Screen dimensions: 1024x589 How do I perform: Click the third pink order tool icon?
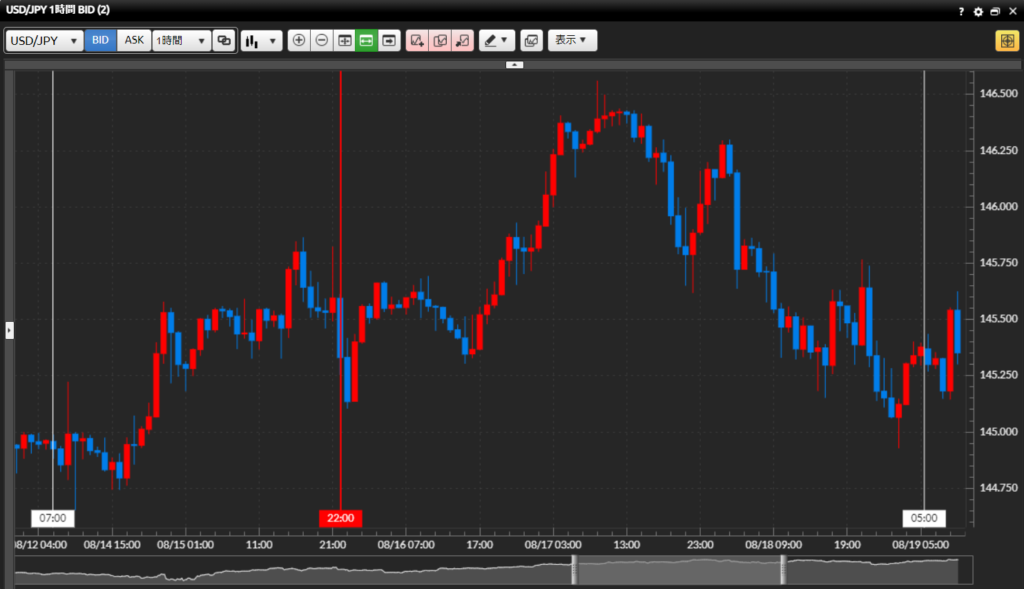pos(462,41)
